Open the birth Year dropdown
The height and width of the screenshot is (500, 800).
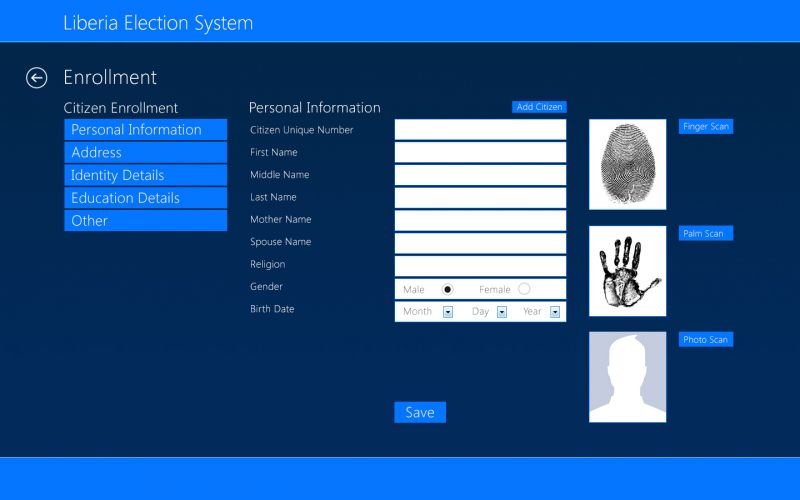click(x=555, y=312)
